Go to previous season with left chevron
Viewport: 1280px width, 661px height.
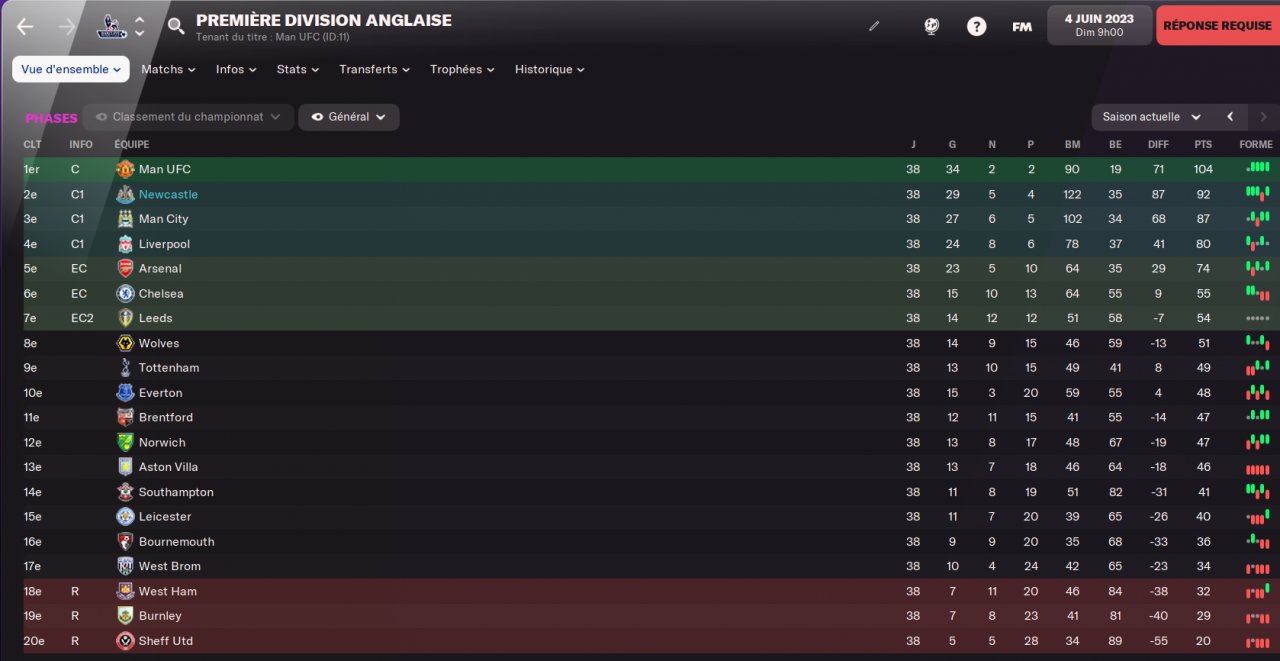coord(1230,117)
